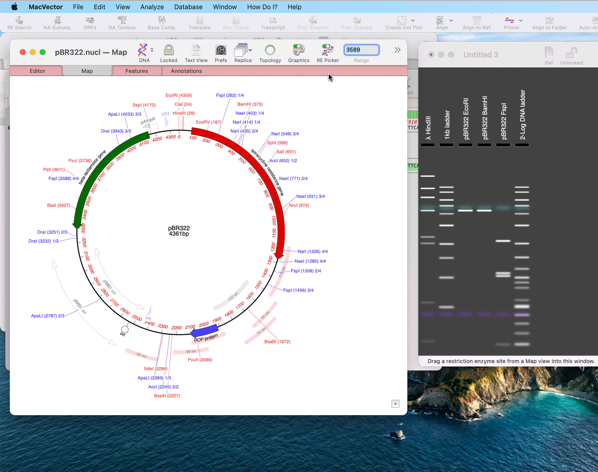
Task: Open DNA icon dropdown arrows
Action: (152, 50)
